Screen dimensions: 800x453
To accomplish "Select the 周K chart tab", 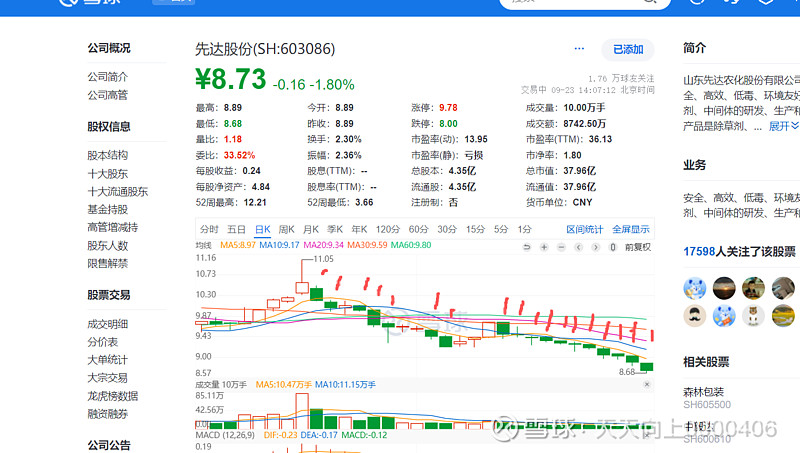I will [x=287, y=230].
